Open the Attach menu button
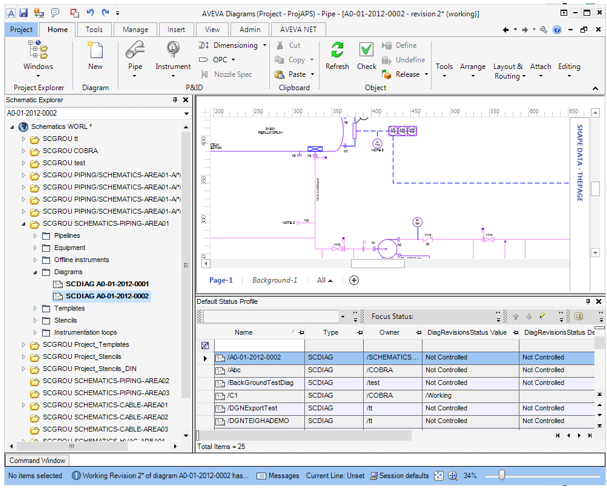Image resolution: width=607 pixels, height=489 pixels. click(x=540, y=69)
